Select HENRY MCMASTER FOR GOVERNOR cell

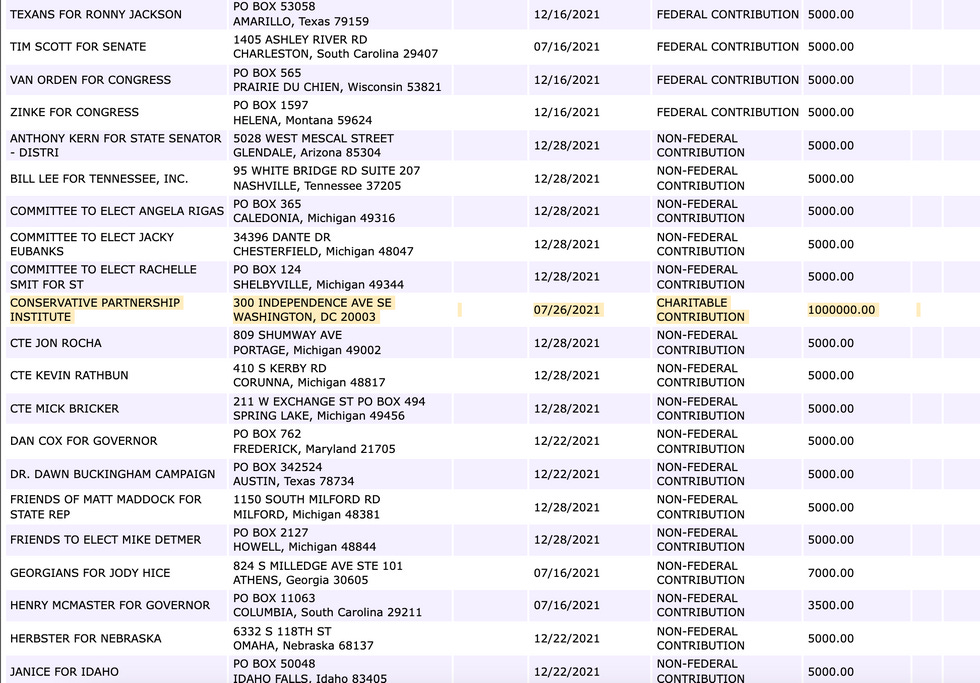click(x=110, y=606)
